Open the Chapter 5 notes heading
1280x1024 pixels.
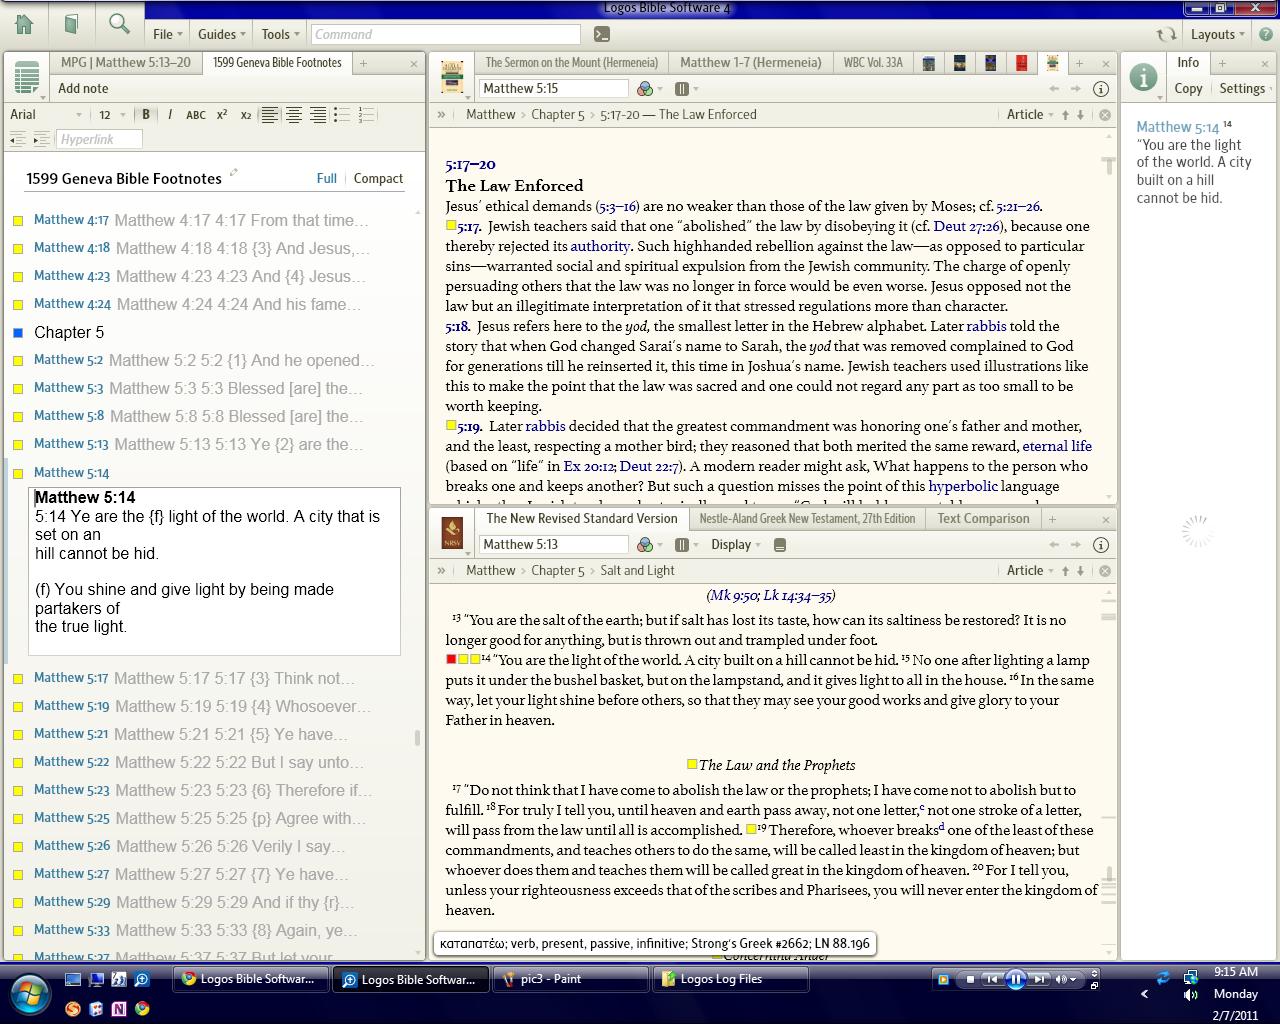point(69,333)
